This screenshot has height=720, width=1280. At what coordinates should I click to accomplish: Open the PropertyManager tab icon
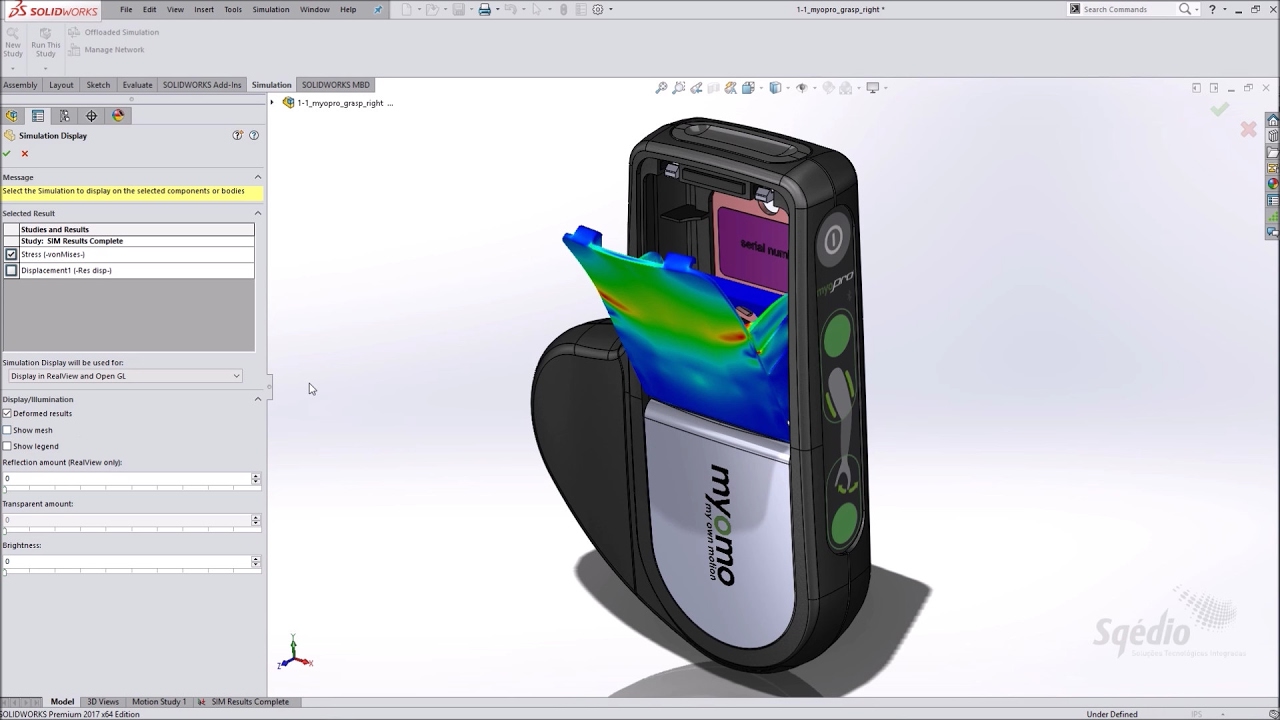(38, 116)
